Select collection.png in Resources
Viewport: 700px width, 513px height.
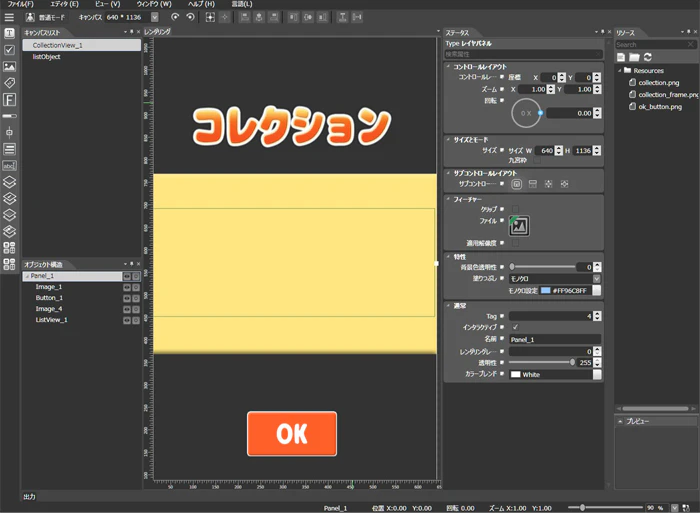tap(658, 83)
